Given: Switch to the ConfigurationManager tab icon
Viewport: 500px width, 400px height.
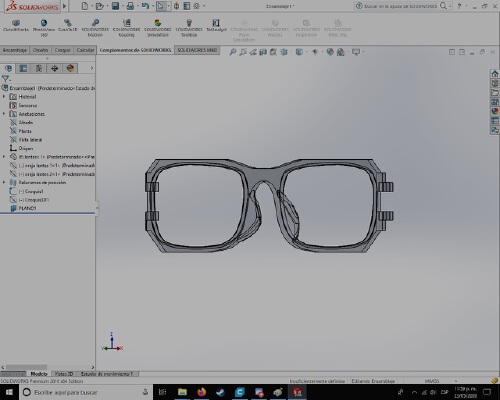Looking at the screenshot, I should (39, 68).
